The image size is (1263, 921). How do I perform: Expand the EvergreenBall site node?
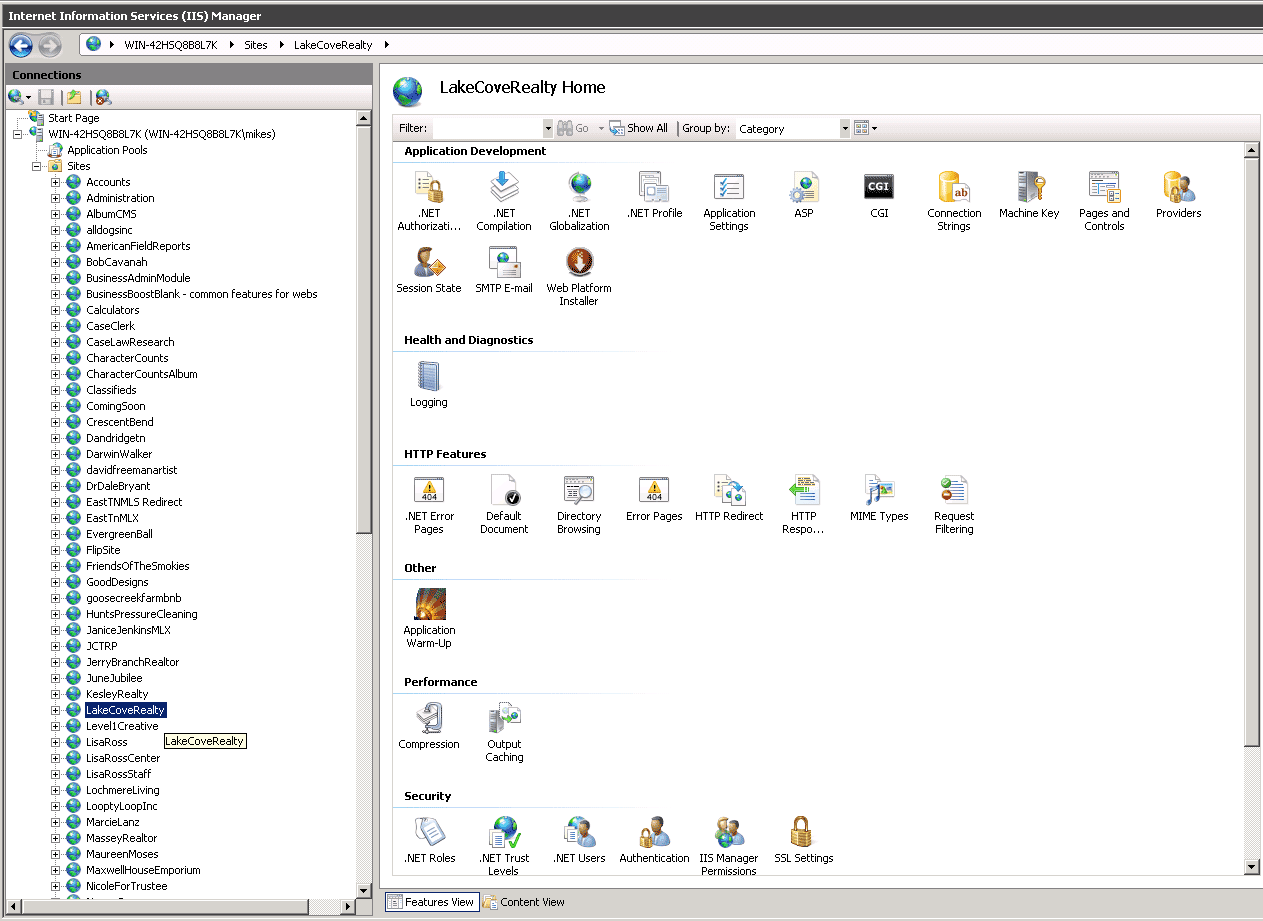pyautogui.click(x=56, y=534)
